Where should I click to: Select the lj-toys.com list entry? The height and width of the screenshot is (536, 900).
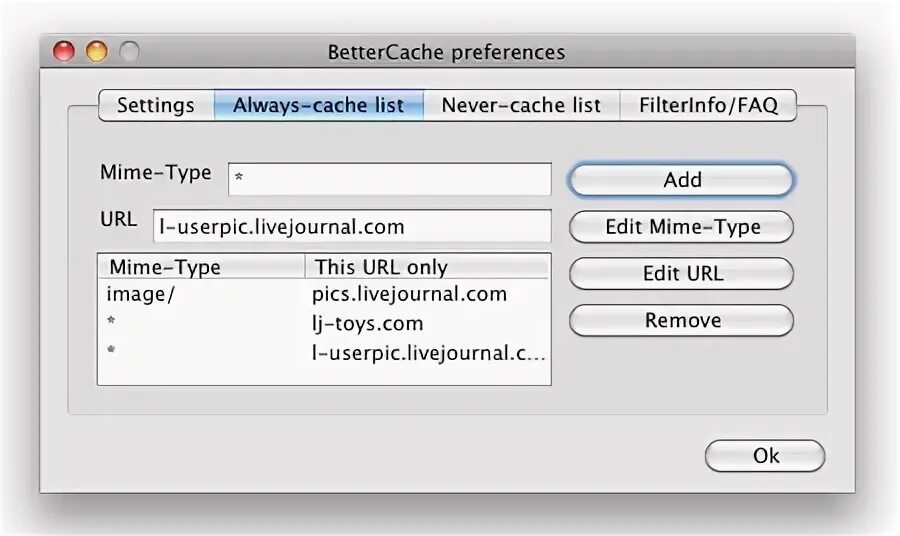tap(367, 323)
